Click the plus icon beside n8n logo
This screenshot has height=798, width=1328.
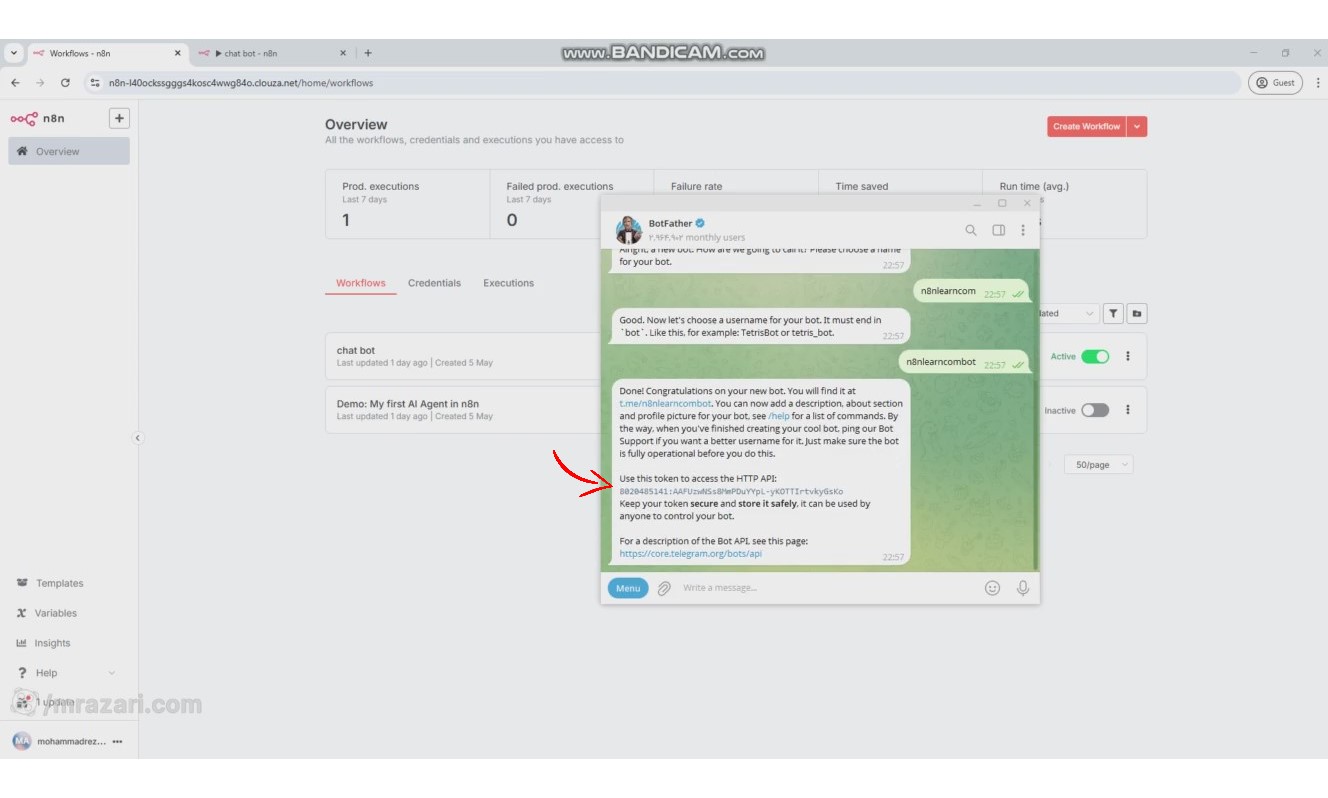coord(119,118)
